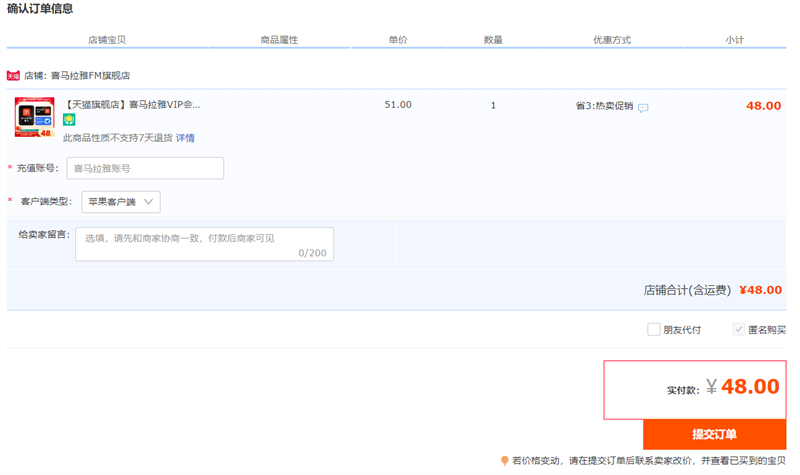Click the orange location pin icon at bottom
Viewport: 800px width, 475px height.
pyautogui.click(x=505, y=461)
